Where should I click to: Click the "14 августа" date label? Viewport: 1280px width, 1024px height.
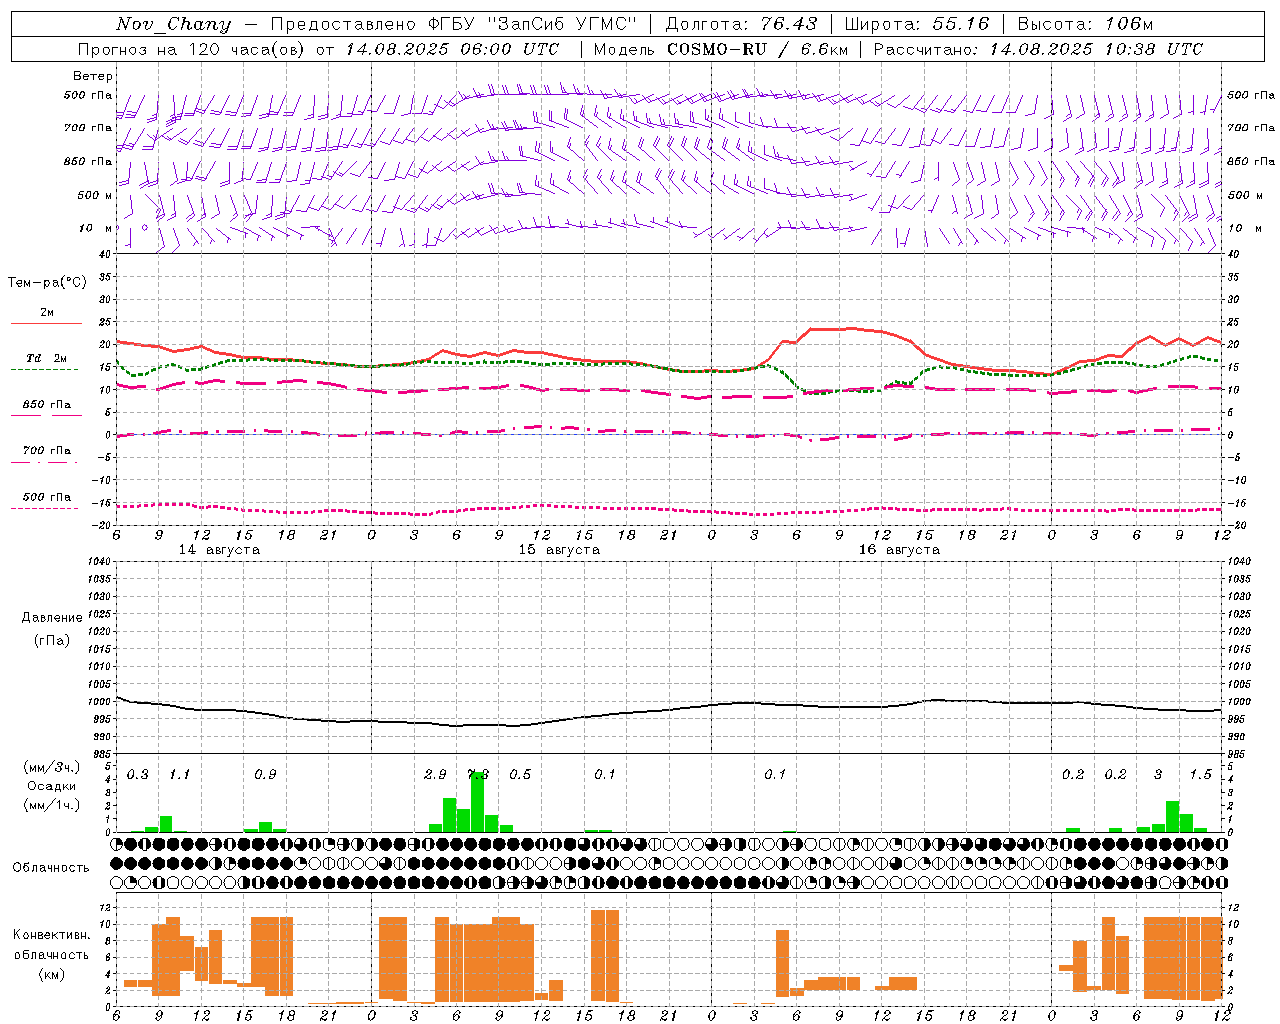(x=219, y=550)
